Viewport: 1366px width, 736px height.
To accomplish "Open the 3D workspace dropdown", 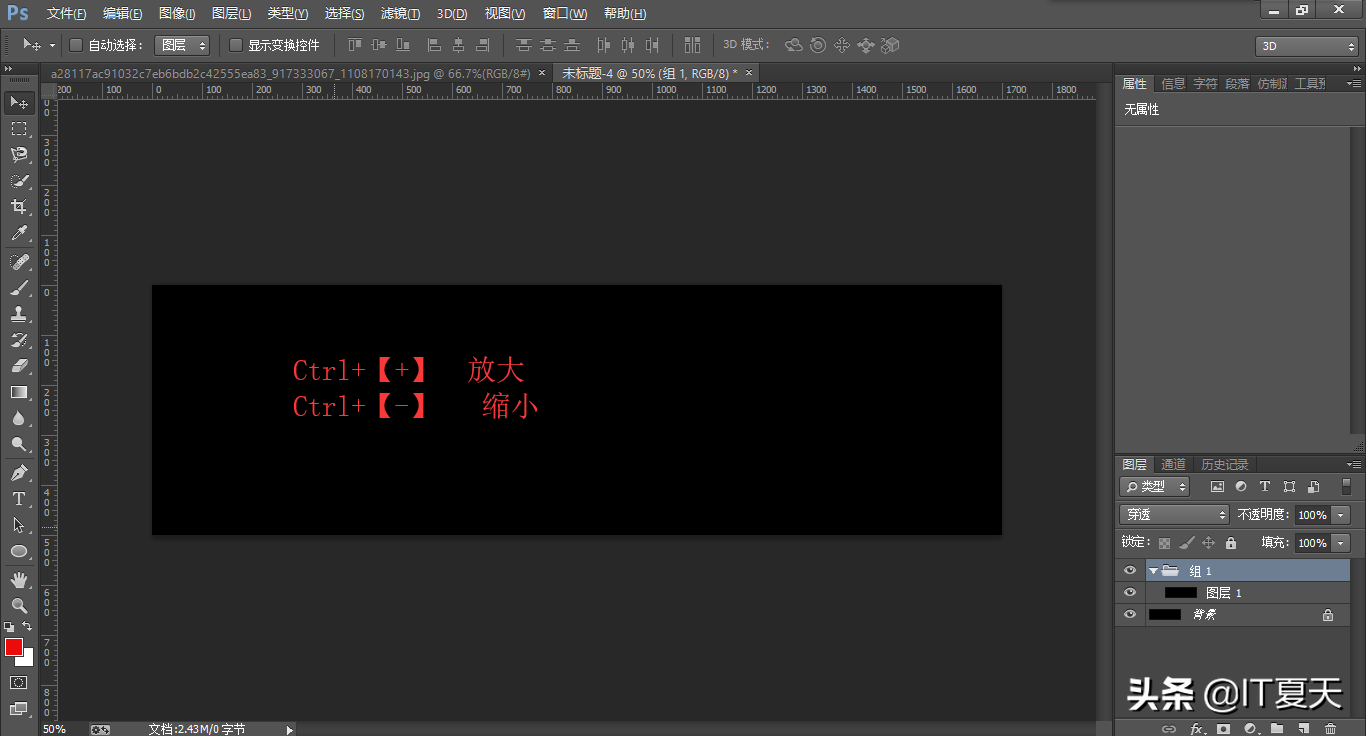I will 1307,46.
